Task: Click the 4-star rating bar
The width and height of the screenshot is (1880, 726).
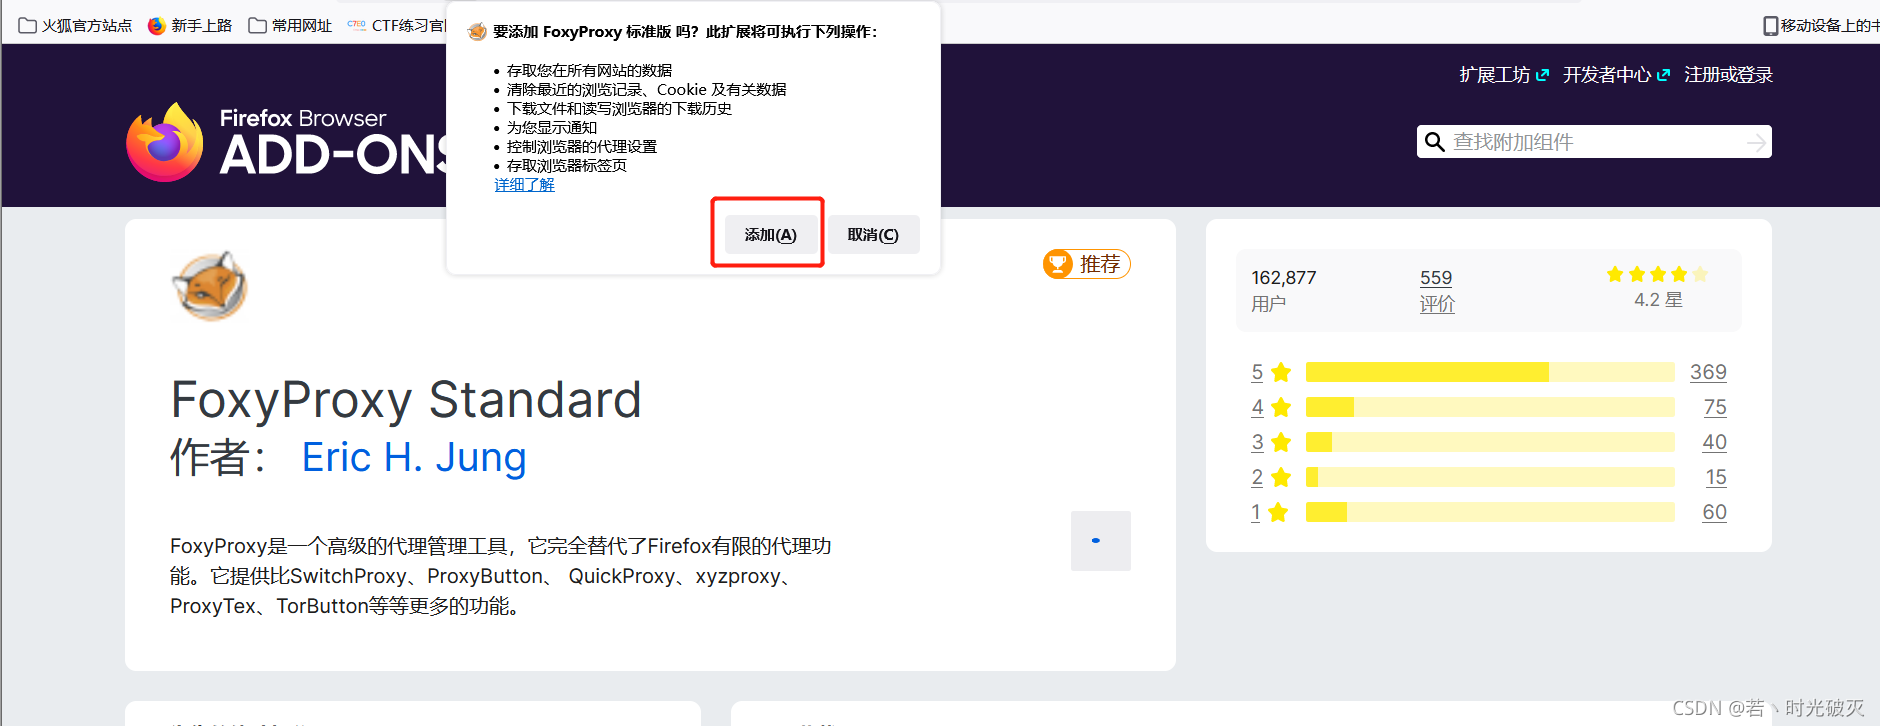Action: pyautogui.click(x=1490, y=407)
